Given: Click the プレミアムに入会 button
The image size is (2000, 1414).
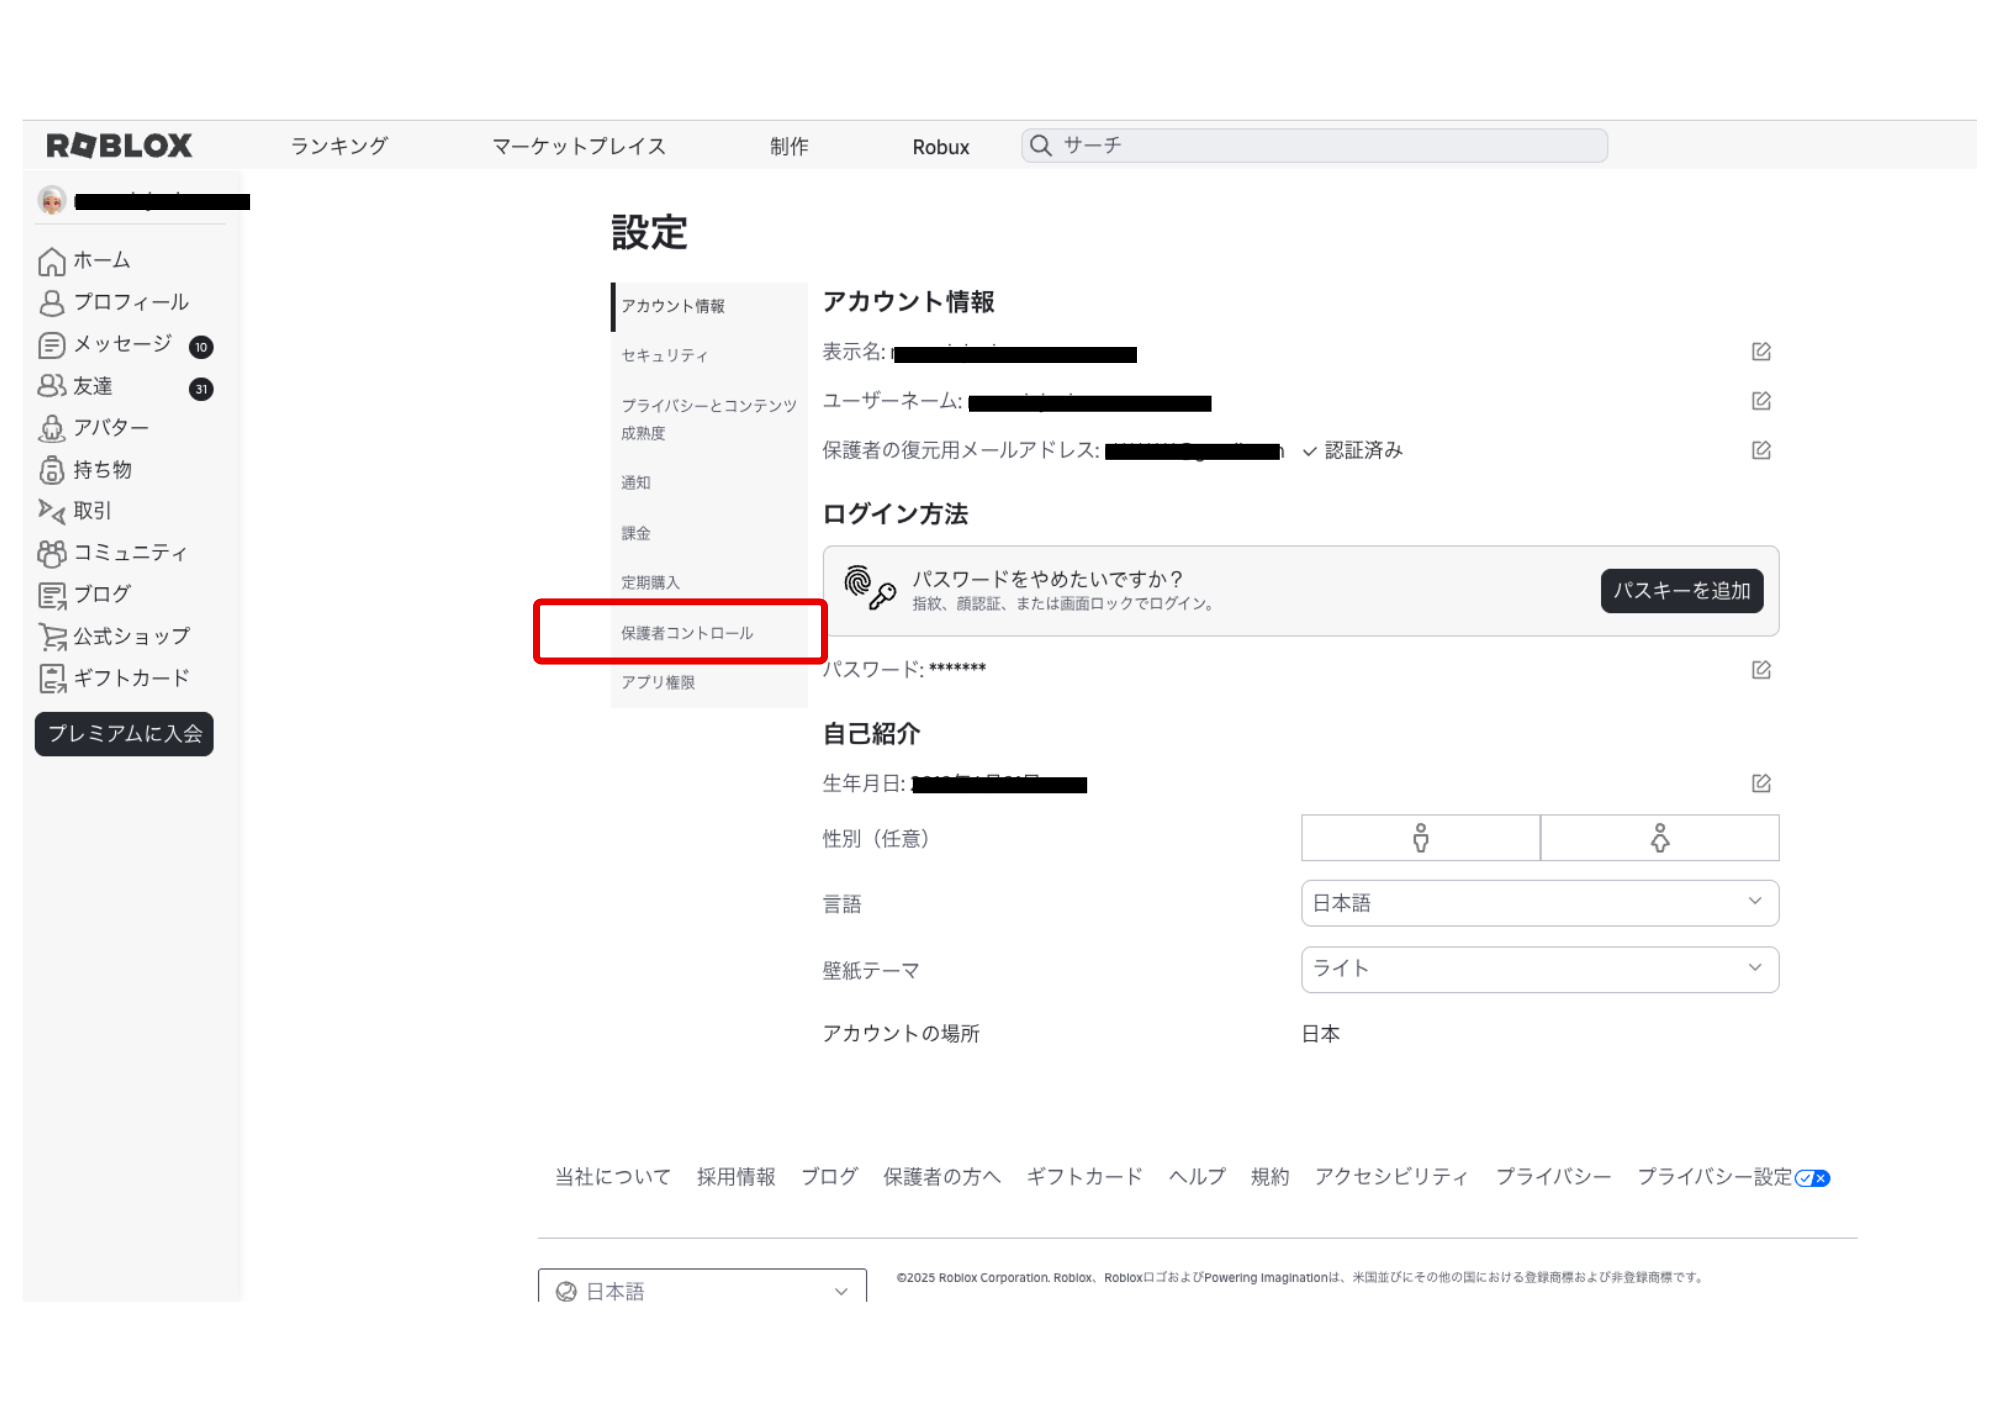Looking at the screenshot, I should (124, 734).
